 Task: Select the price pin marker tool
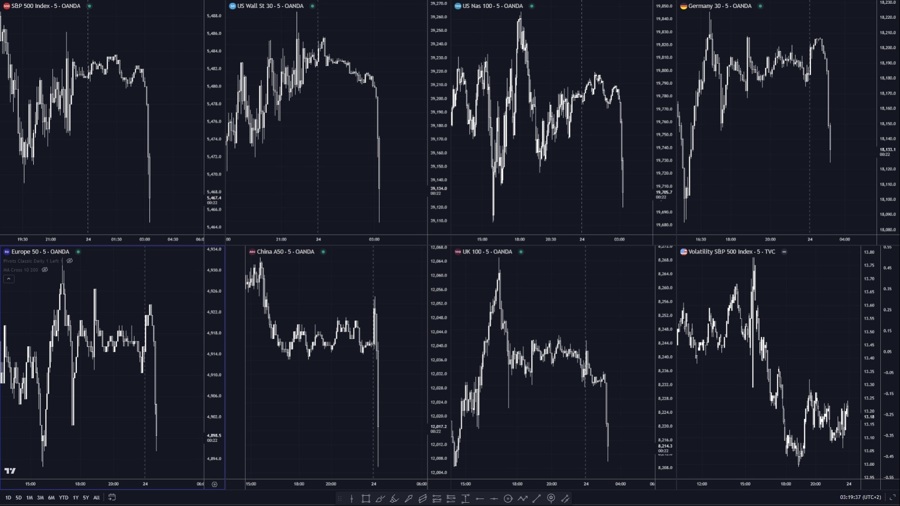[x=551, y=499]
